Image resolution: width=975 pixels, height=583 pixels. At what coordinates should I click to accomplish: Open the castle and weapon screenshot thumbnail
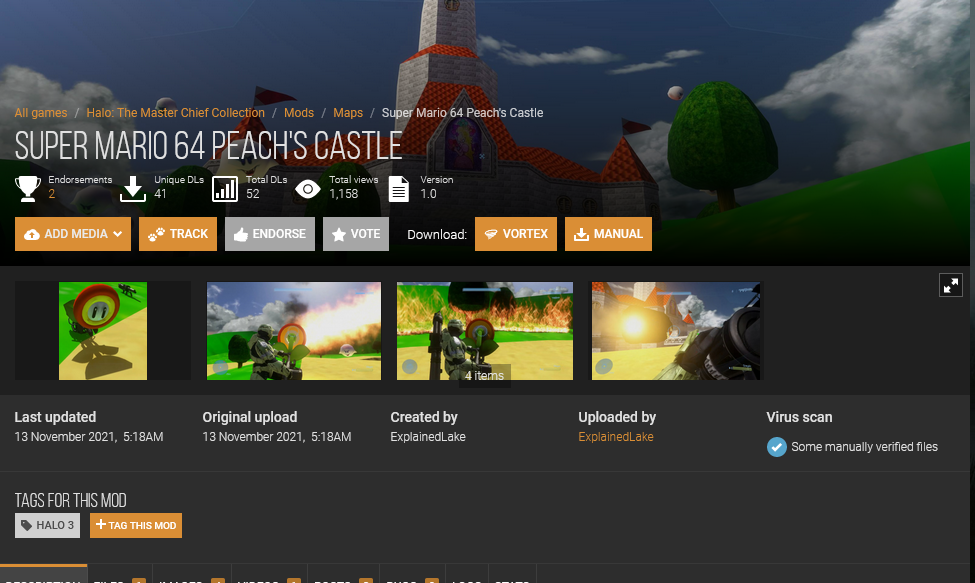tap(676, 331)
